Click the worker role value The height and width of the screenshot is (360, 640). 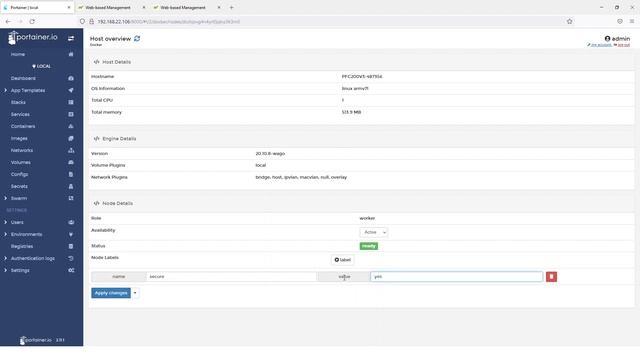[x=367, y=218]
